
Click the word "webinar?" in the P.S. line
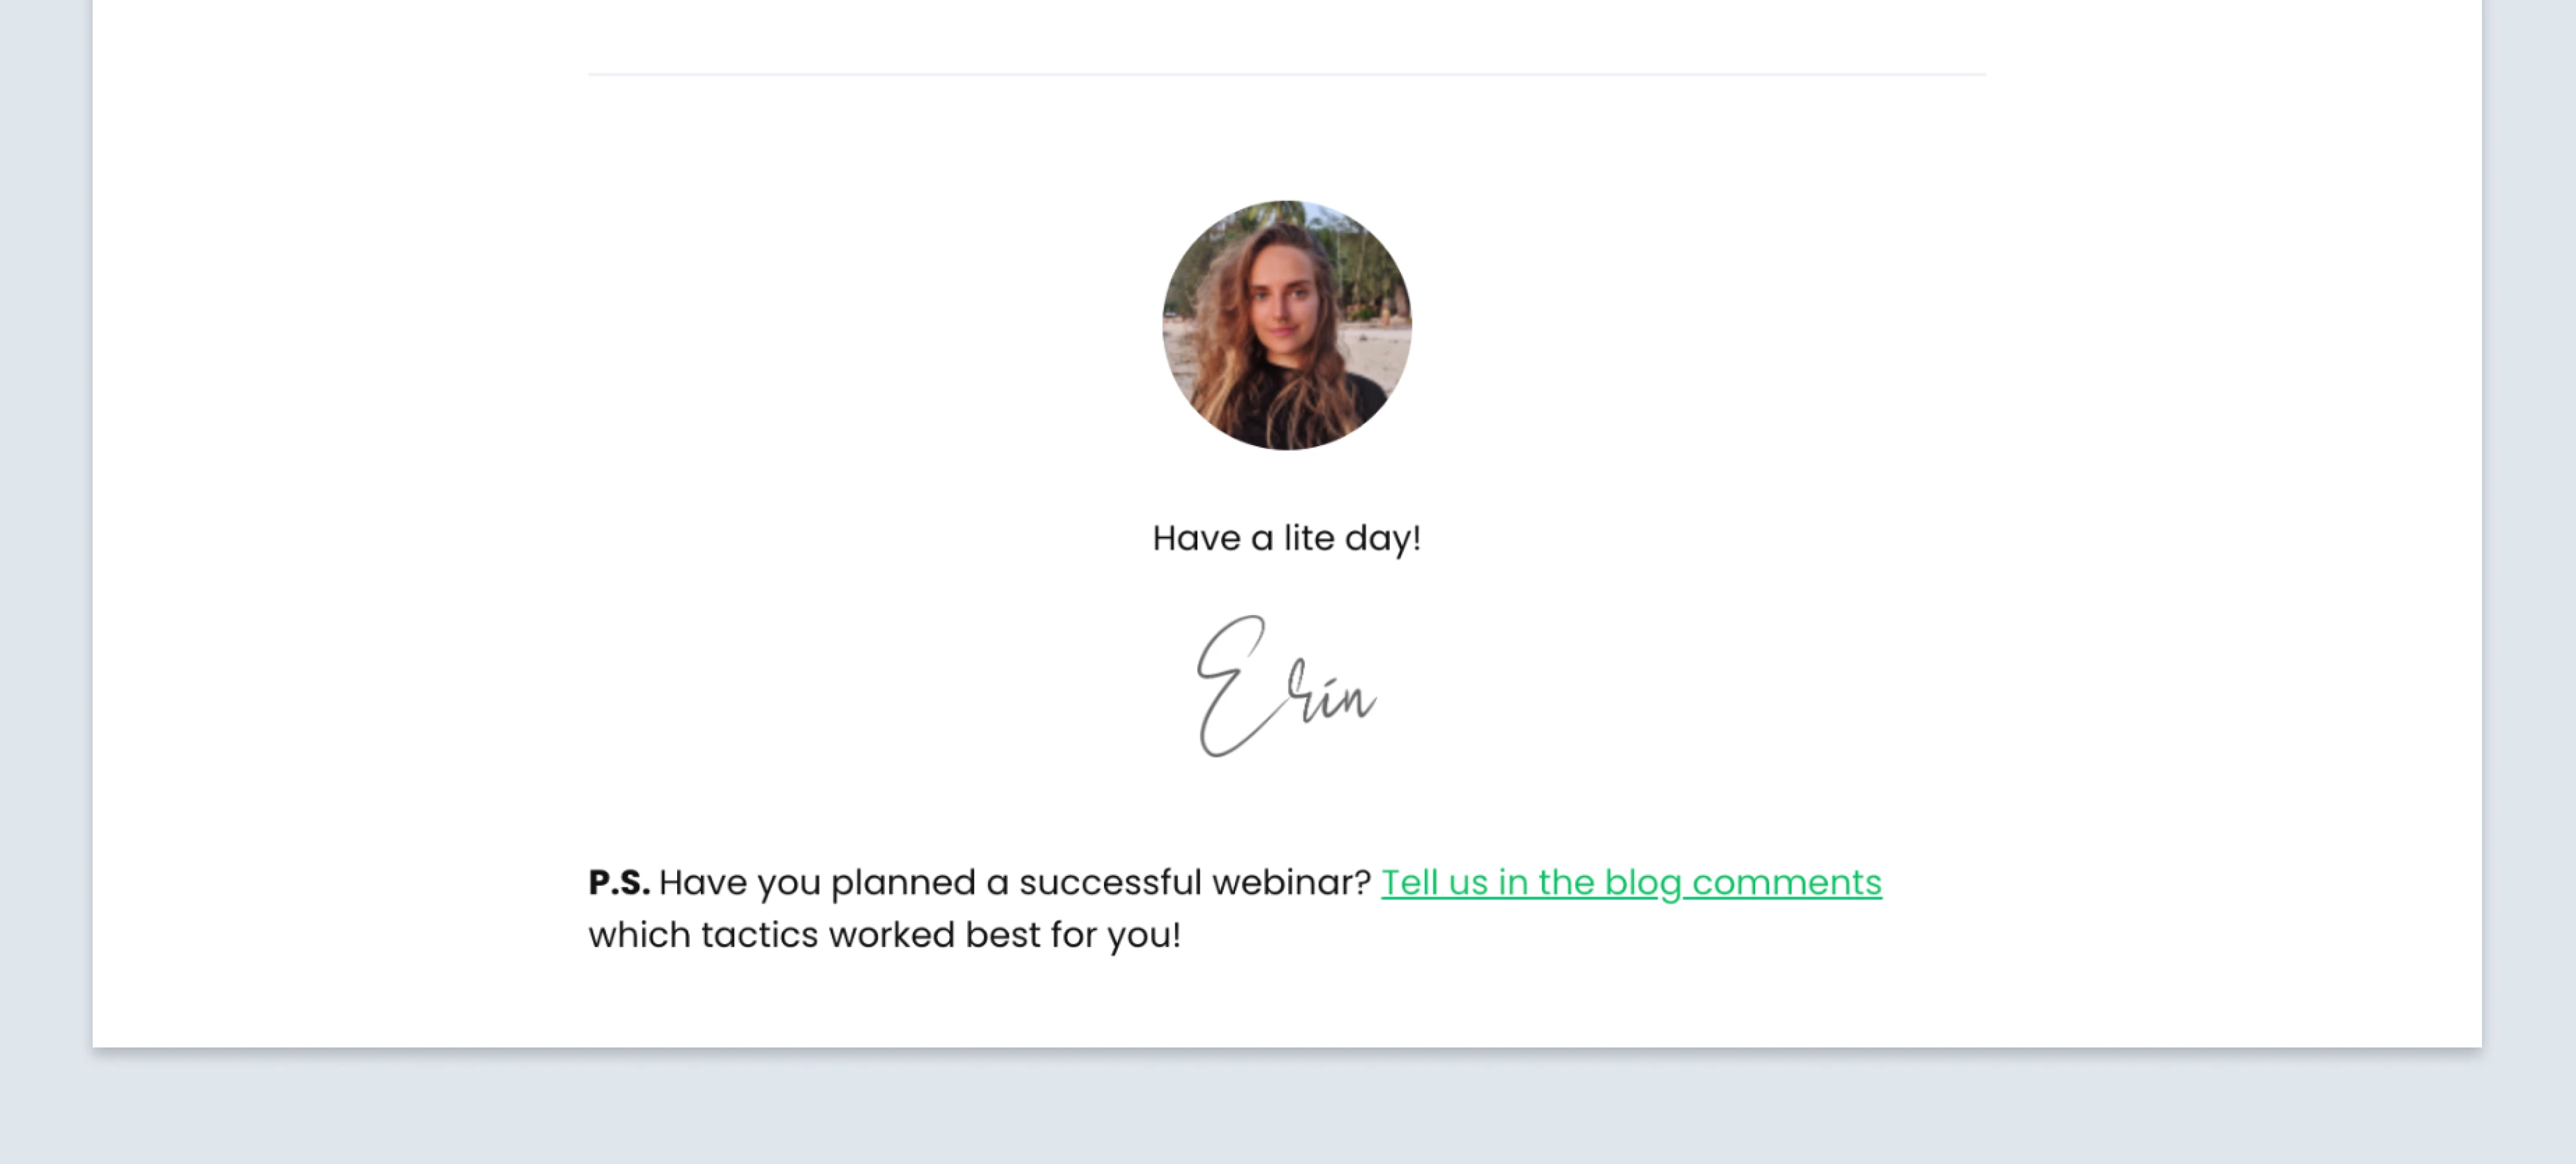click(1290, 883)
